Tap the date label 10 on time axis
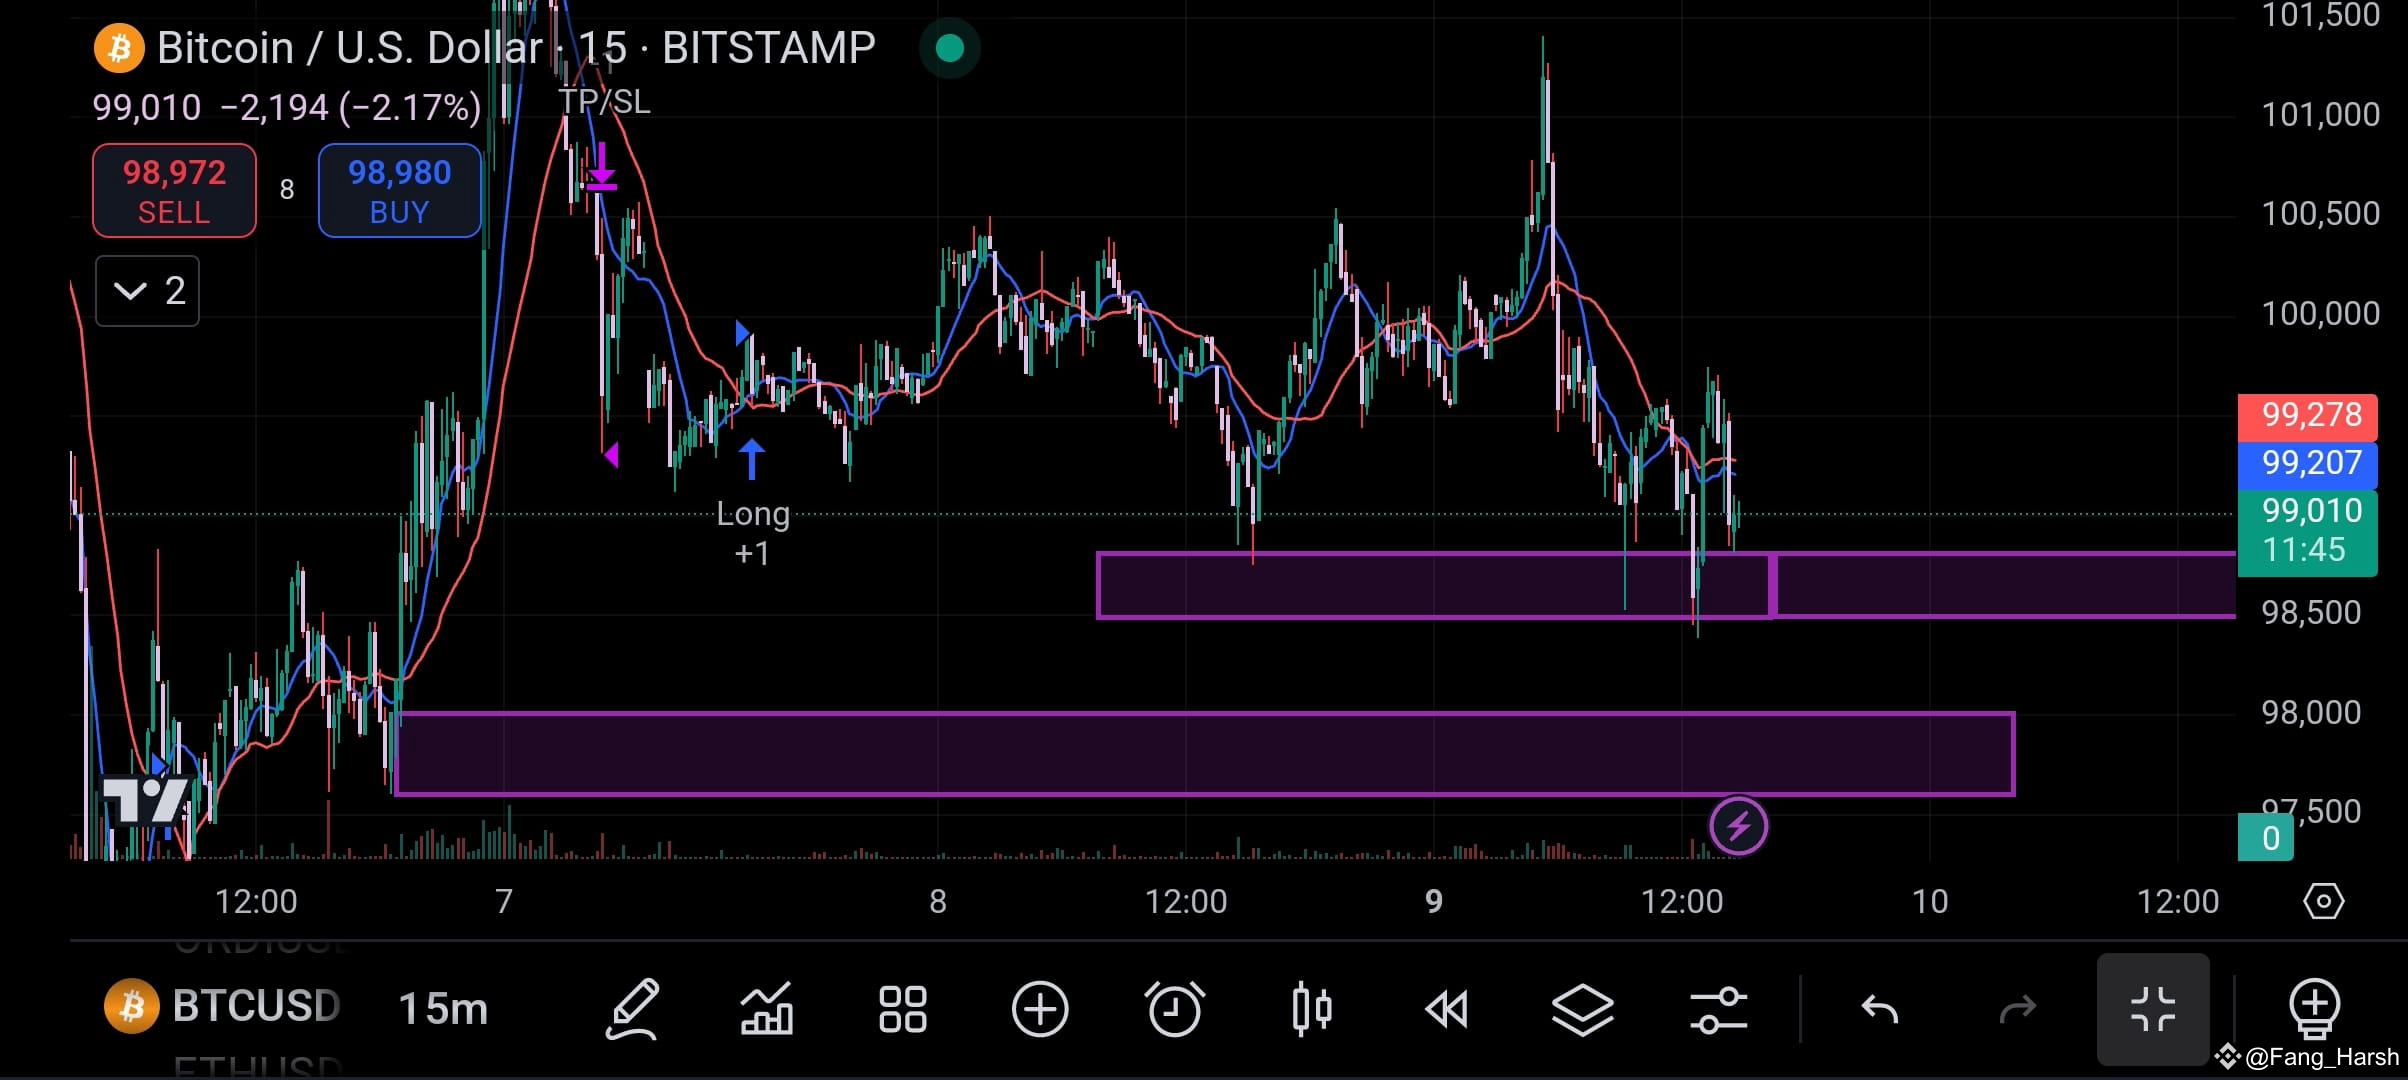The height and width of the screenshot is (1080, 2408). [1930, 901]
